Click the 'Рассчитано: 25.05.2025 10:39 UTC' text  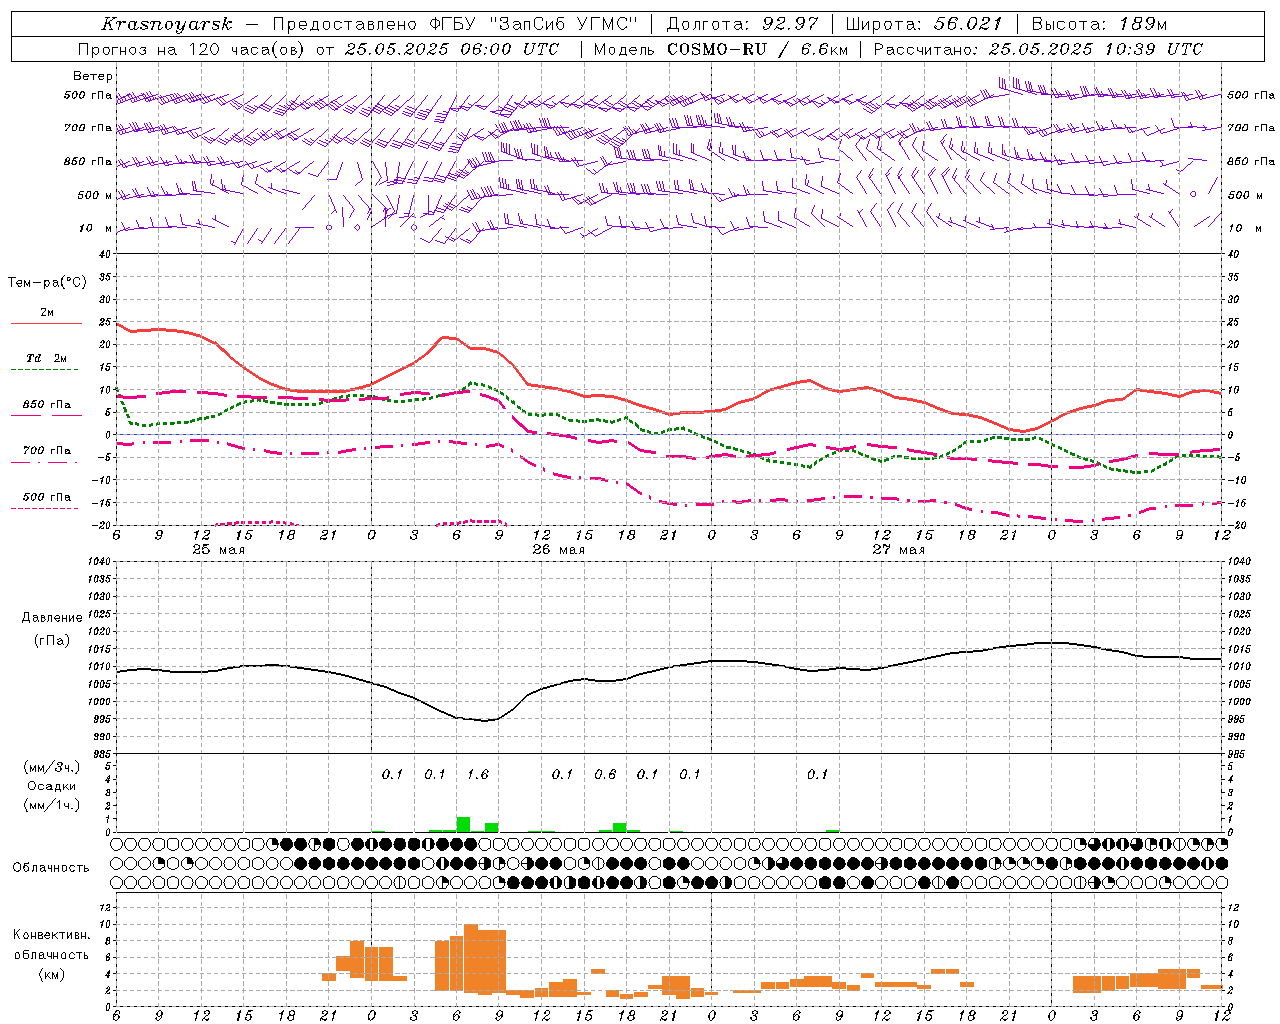1038,49
